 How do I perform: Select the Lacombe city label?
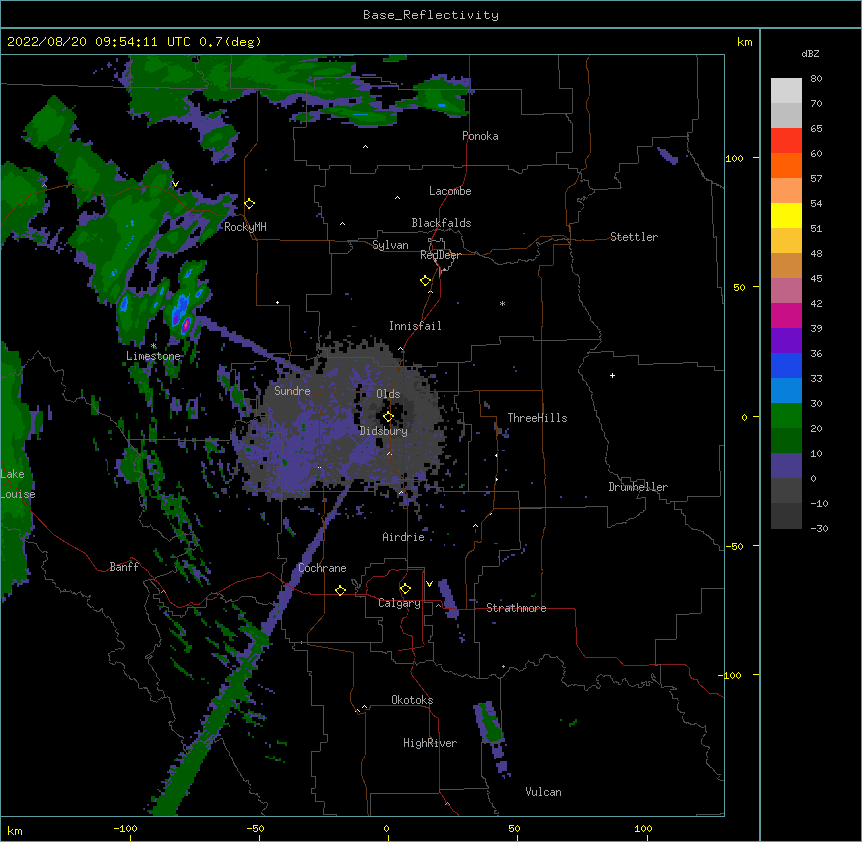(x=450, y=191)
